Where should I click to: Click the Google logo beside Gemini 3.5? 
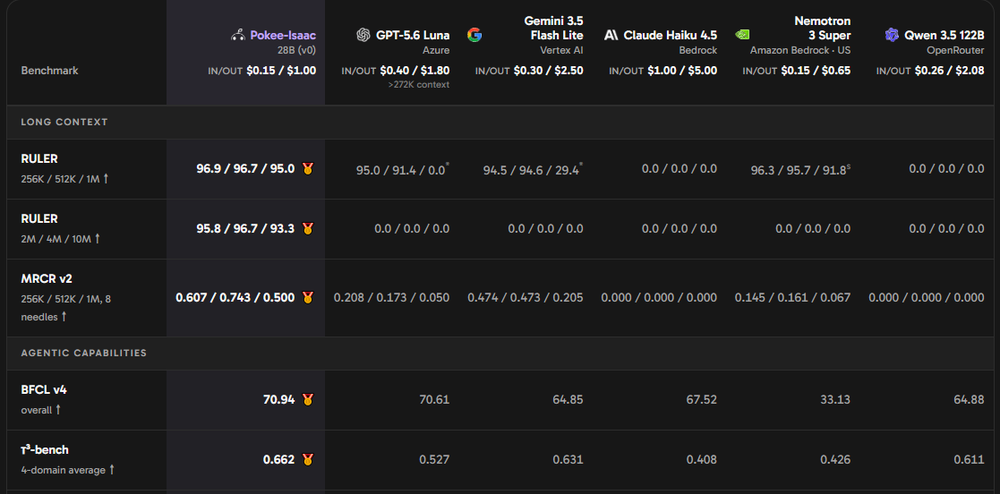click(474, 35)
